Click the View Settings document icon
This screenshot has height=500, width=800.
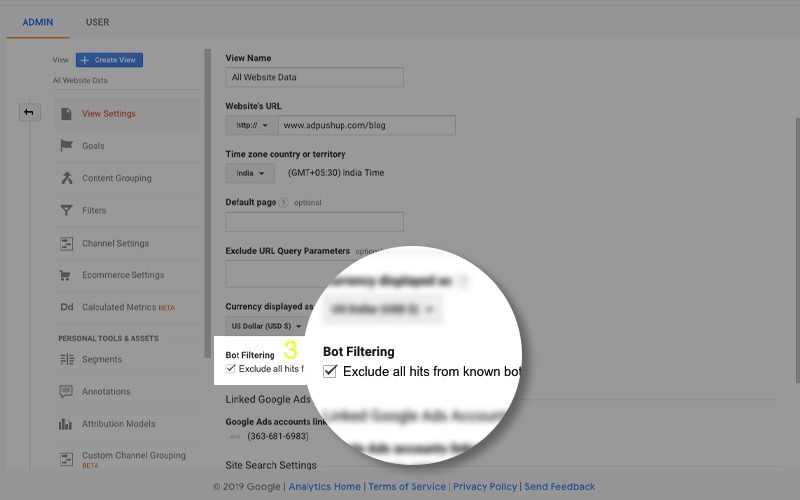pyautogui.click(x=67, y=114)
